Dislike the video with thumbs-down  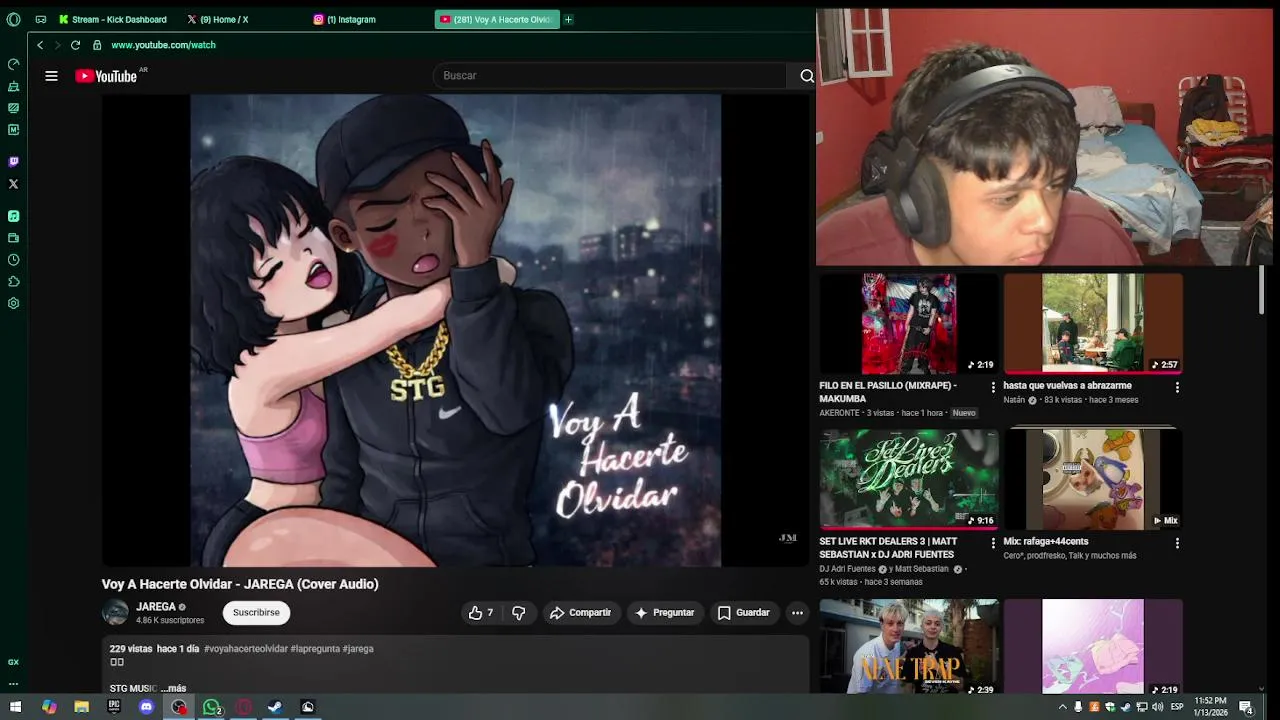519,613
